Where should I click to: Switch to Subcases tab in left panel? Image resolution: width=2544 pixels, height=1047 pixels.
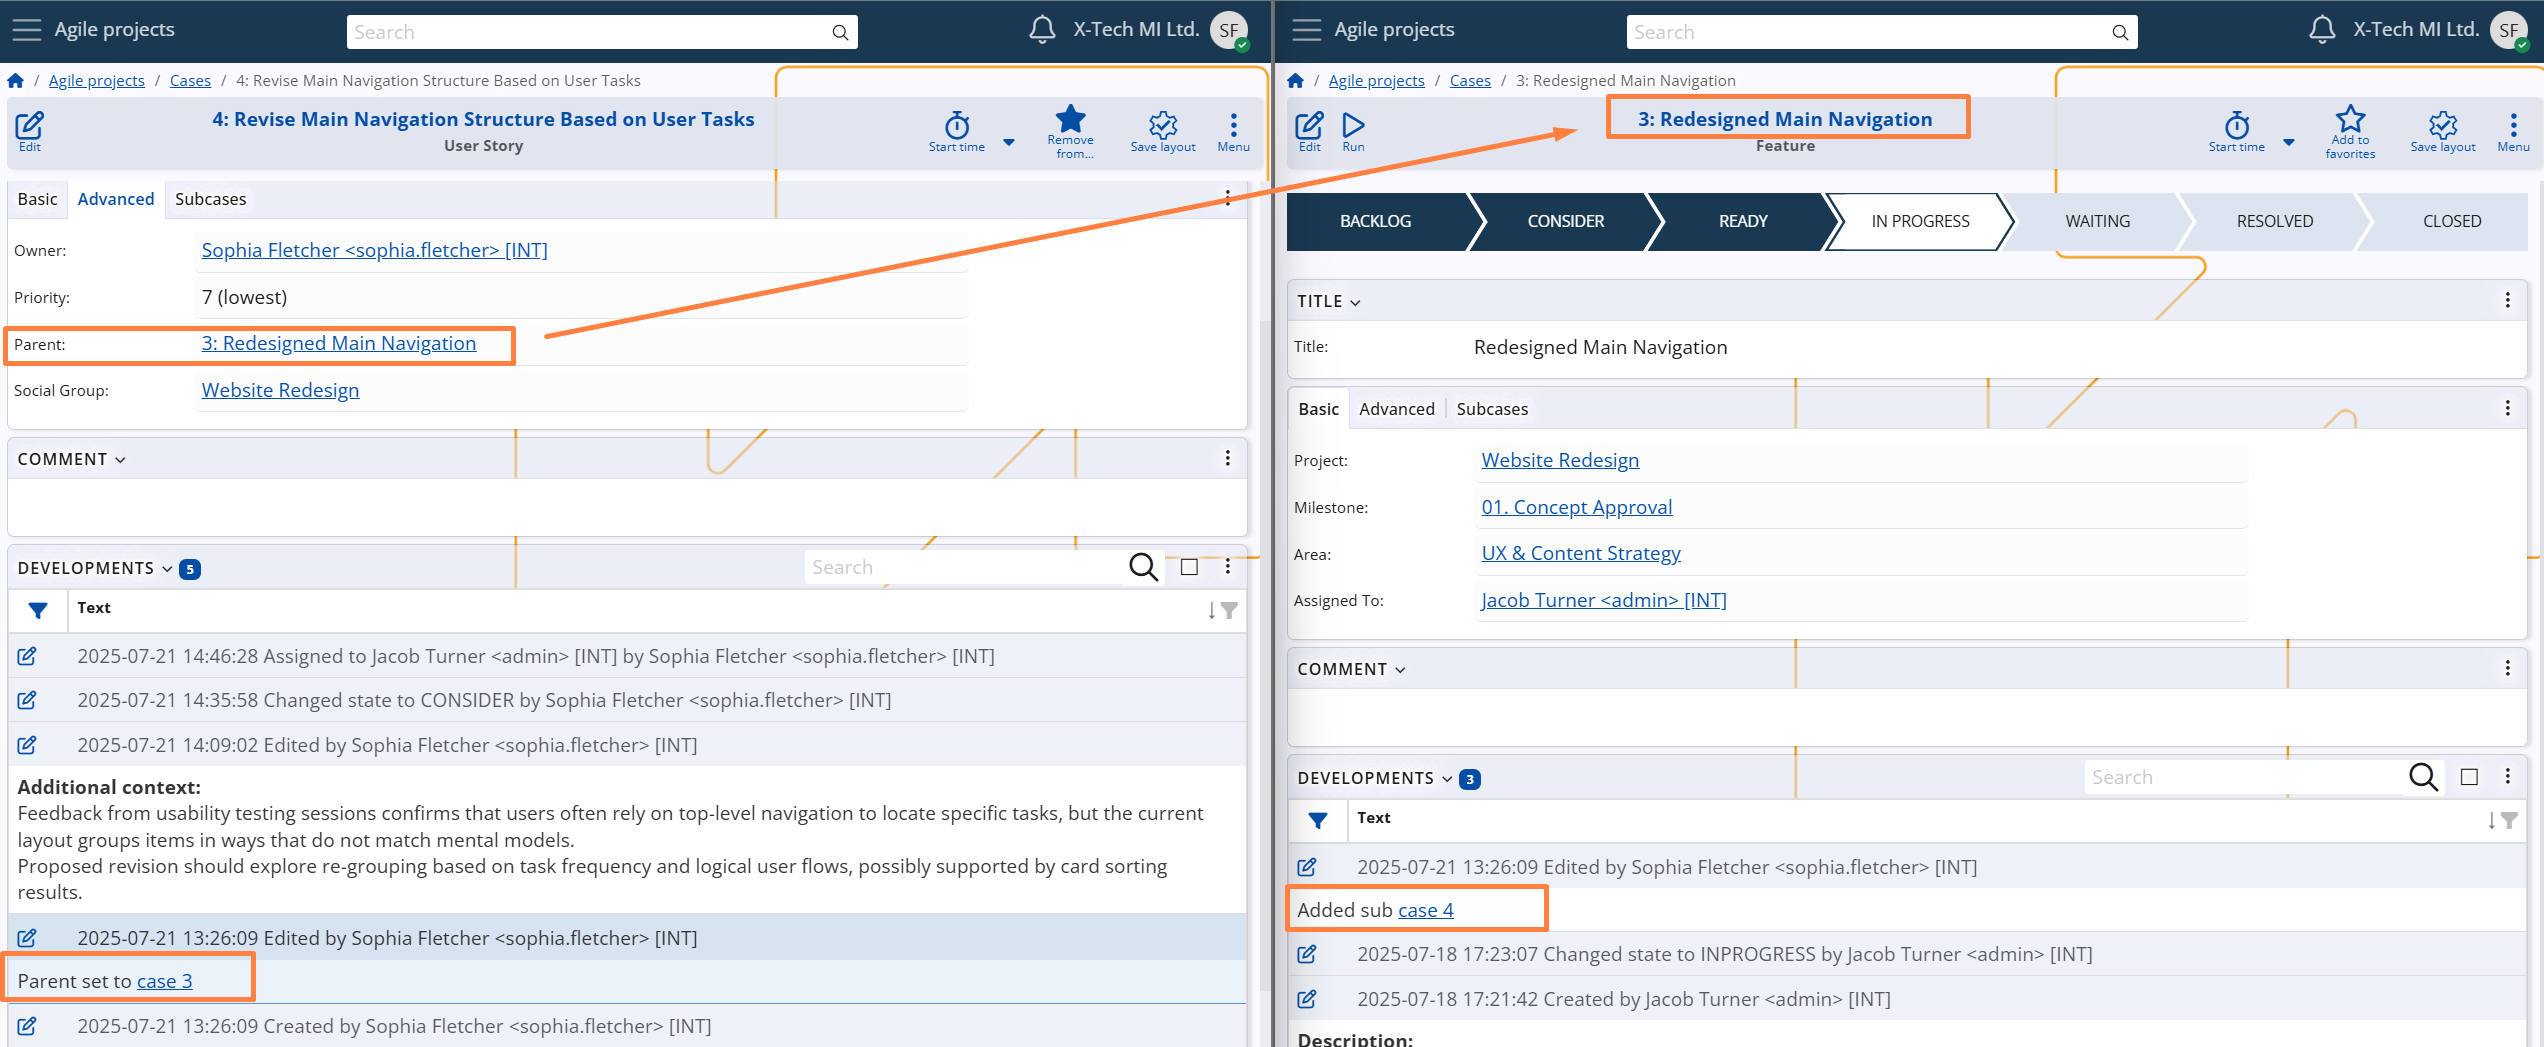point(210,199)
